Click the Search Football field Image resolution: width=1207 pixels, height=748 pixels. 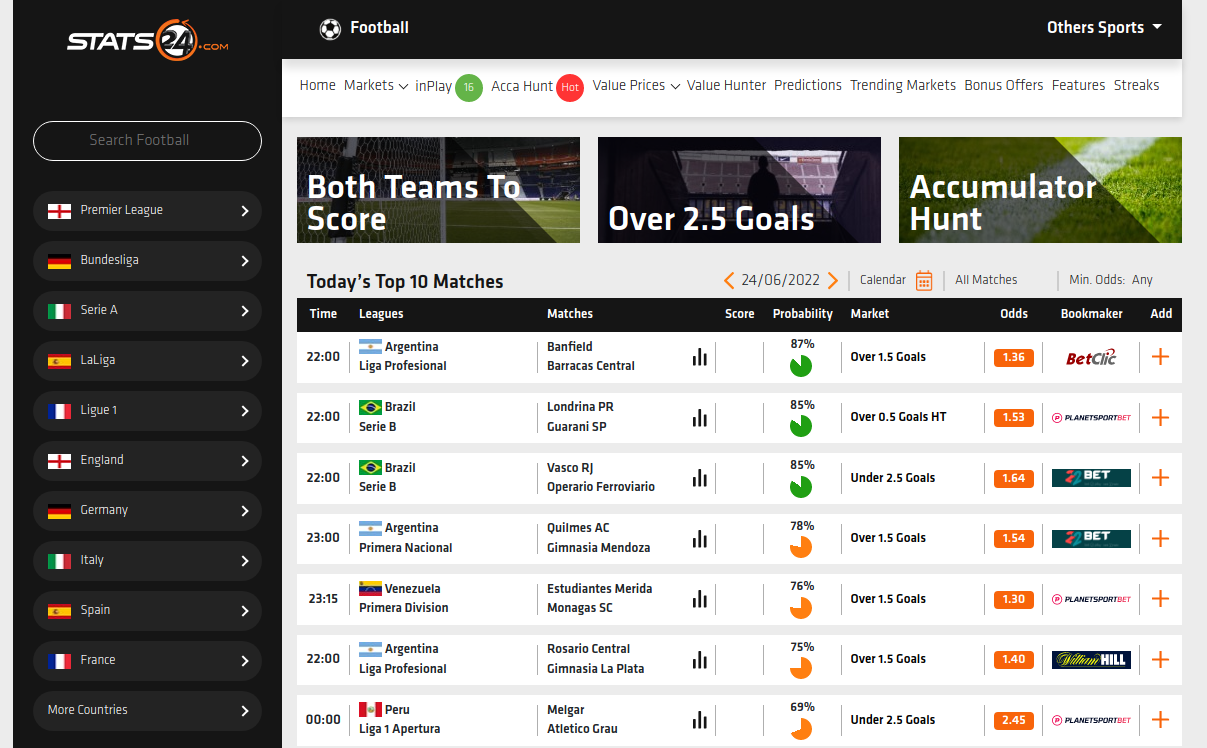click(x=147, y=141)
